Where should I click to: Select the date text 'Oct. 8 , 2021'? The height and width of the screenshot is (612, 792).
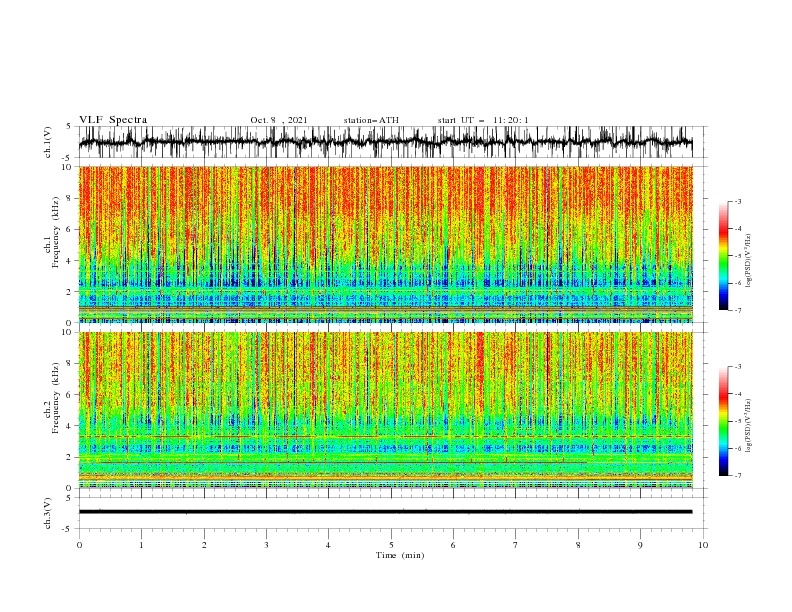click(279, 120)
